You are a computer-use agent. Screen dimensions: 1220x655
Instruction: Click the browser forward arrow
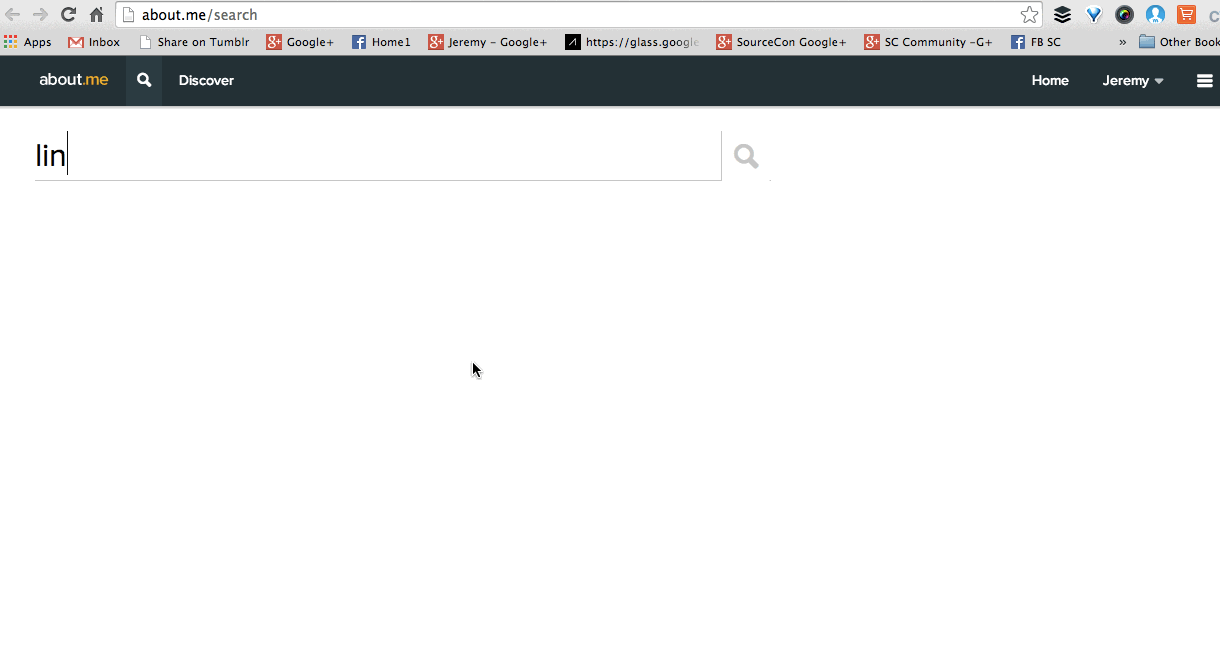[x=40, y=14]
